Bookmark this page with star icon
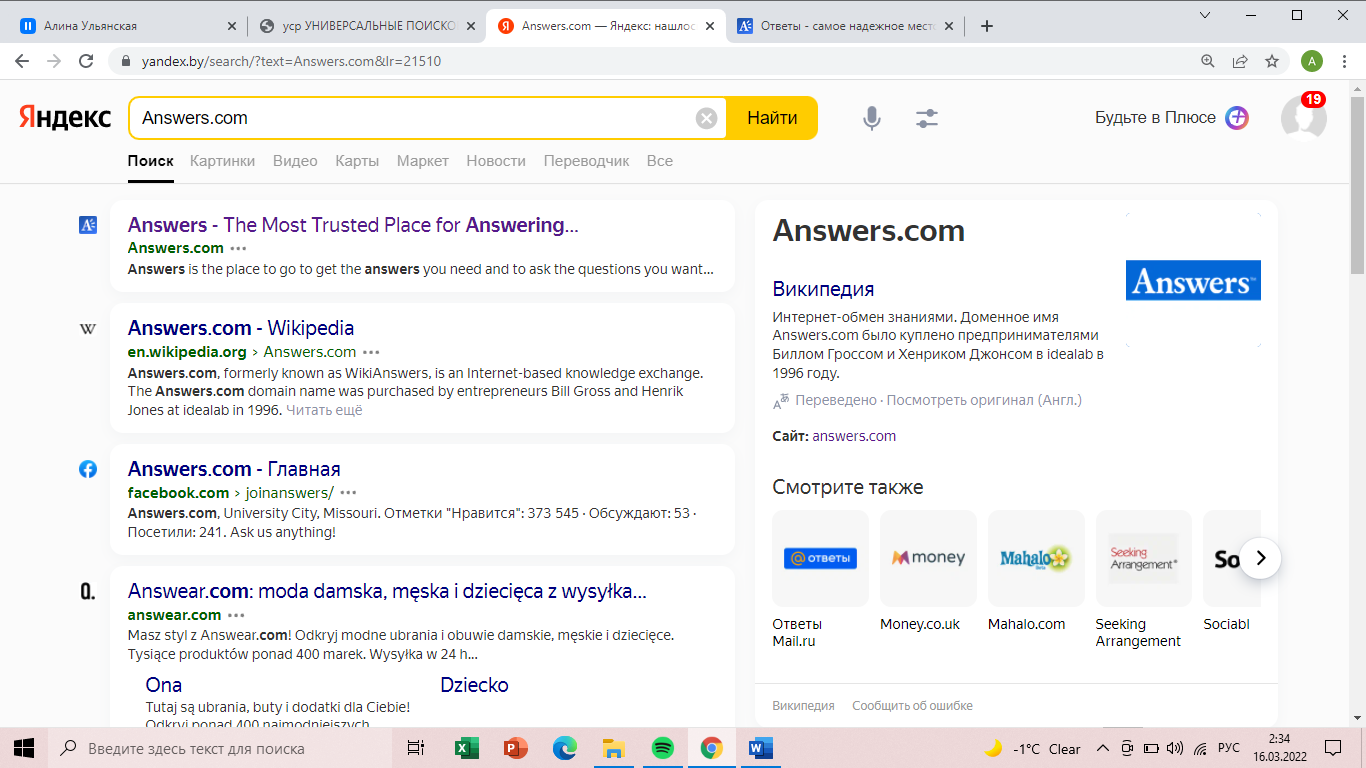1366x768 pixels. point(1272,61)
